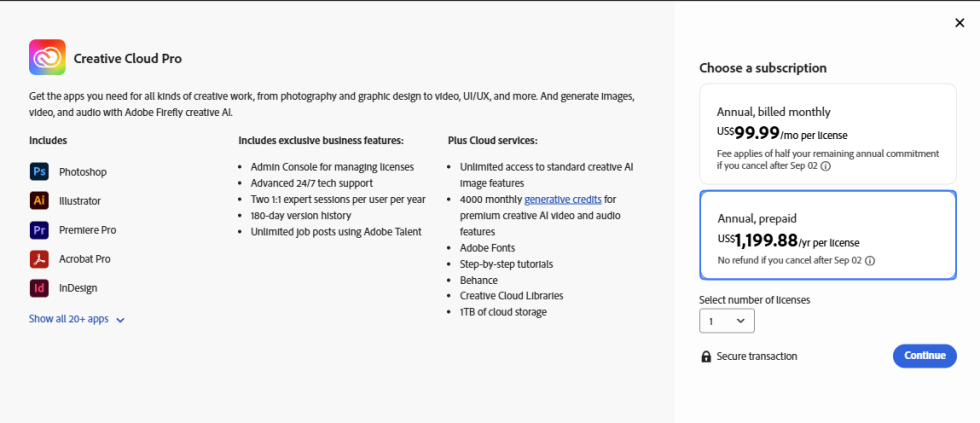This screenshot has width=980, height=423.
Task: Click the Premiere Pro app icon
Action: tap(39, 230)
